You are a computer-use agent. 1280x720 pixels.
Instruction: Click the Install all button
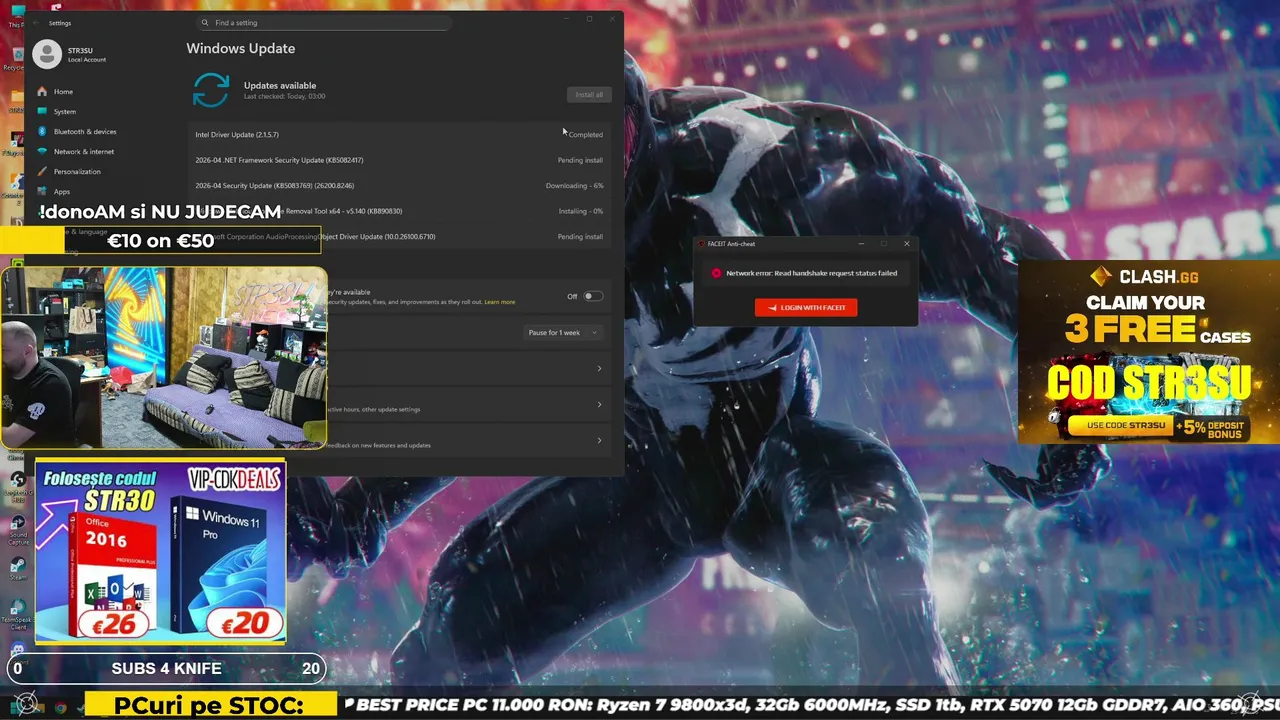coord(589,94)
